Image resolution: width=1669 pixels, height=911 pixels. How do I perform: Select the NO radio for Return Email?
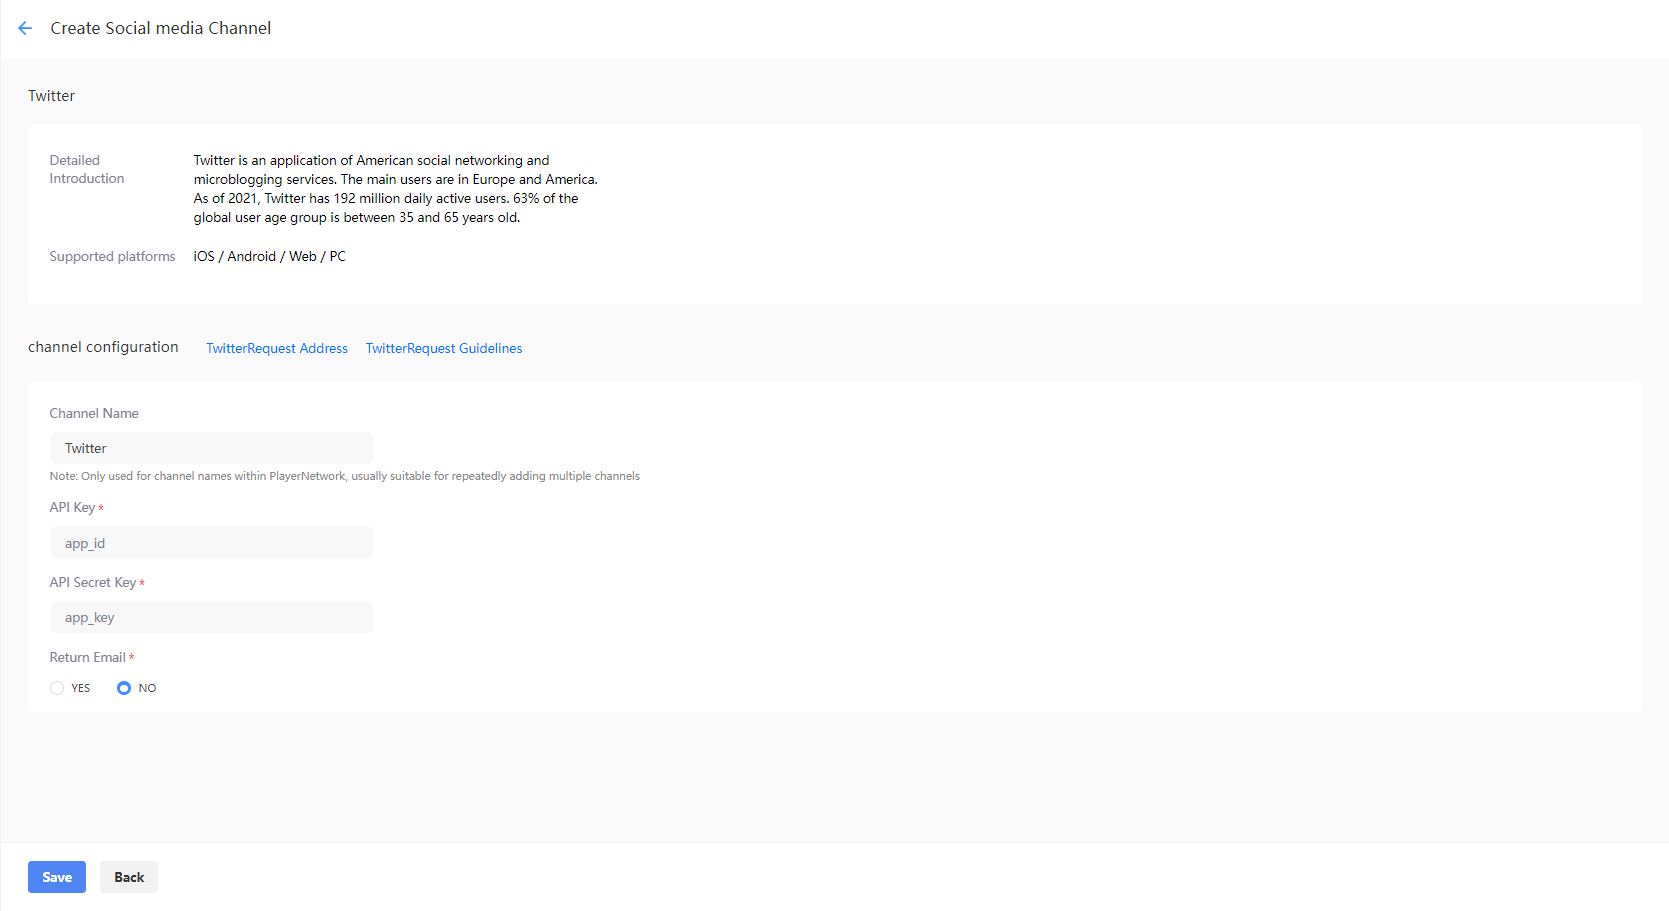coord(124,688)
